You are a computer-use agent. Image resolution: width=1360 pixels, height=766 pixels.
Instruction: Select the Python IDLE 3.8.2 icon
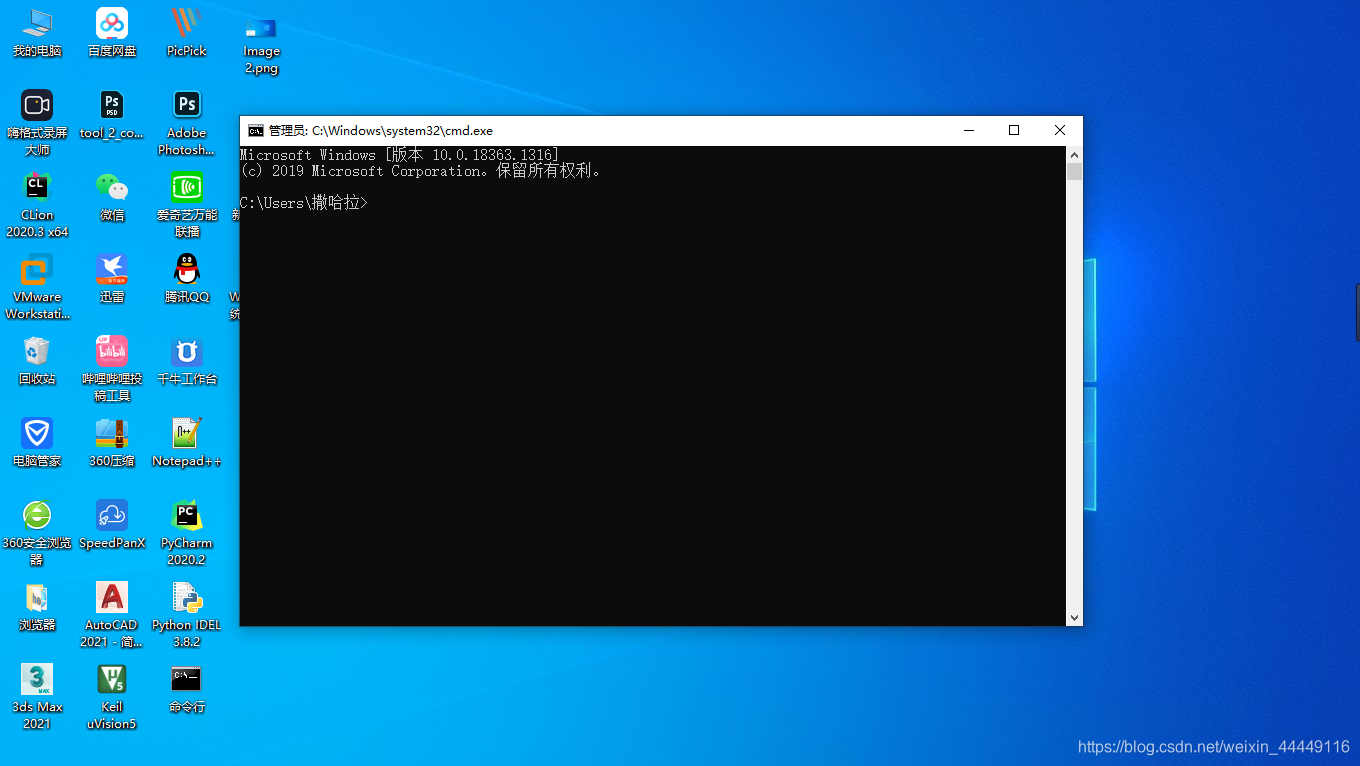point(187,615)
